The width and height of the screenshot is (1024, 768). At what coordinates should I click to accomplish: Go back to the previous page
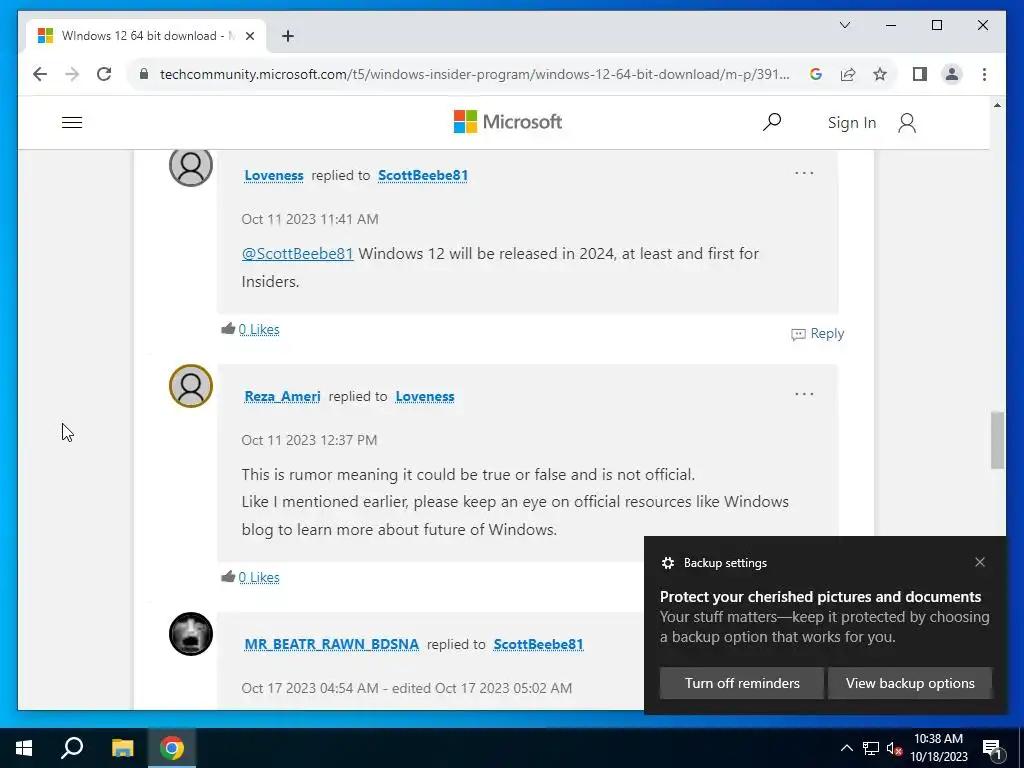pos(40,74)
